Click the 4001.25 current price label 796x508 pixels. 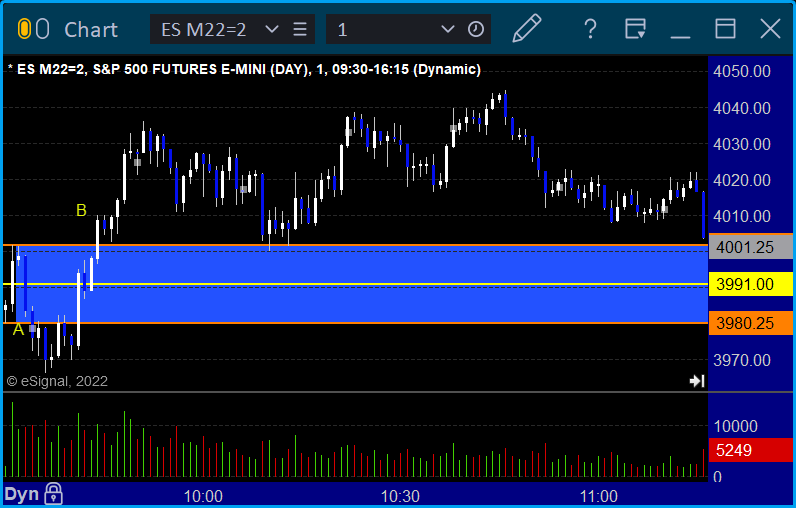[x=750, y=247]
